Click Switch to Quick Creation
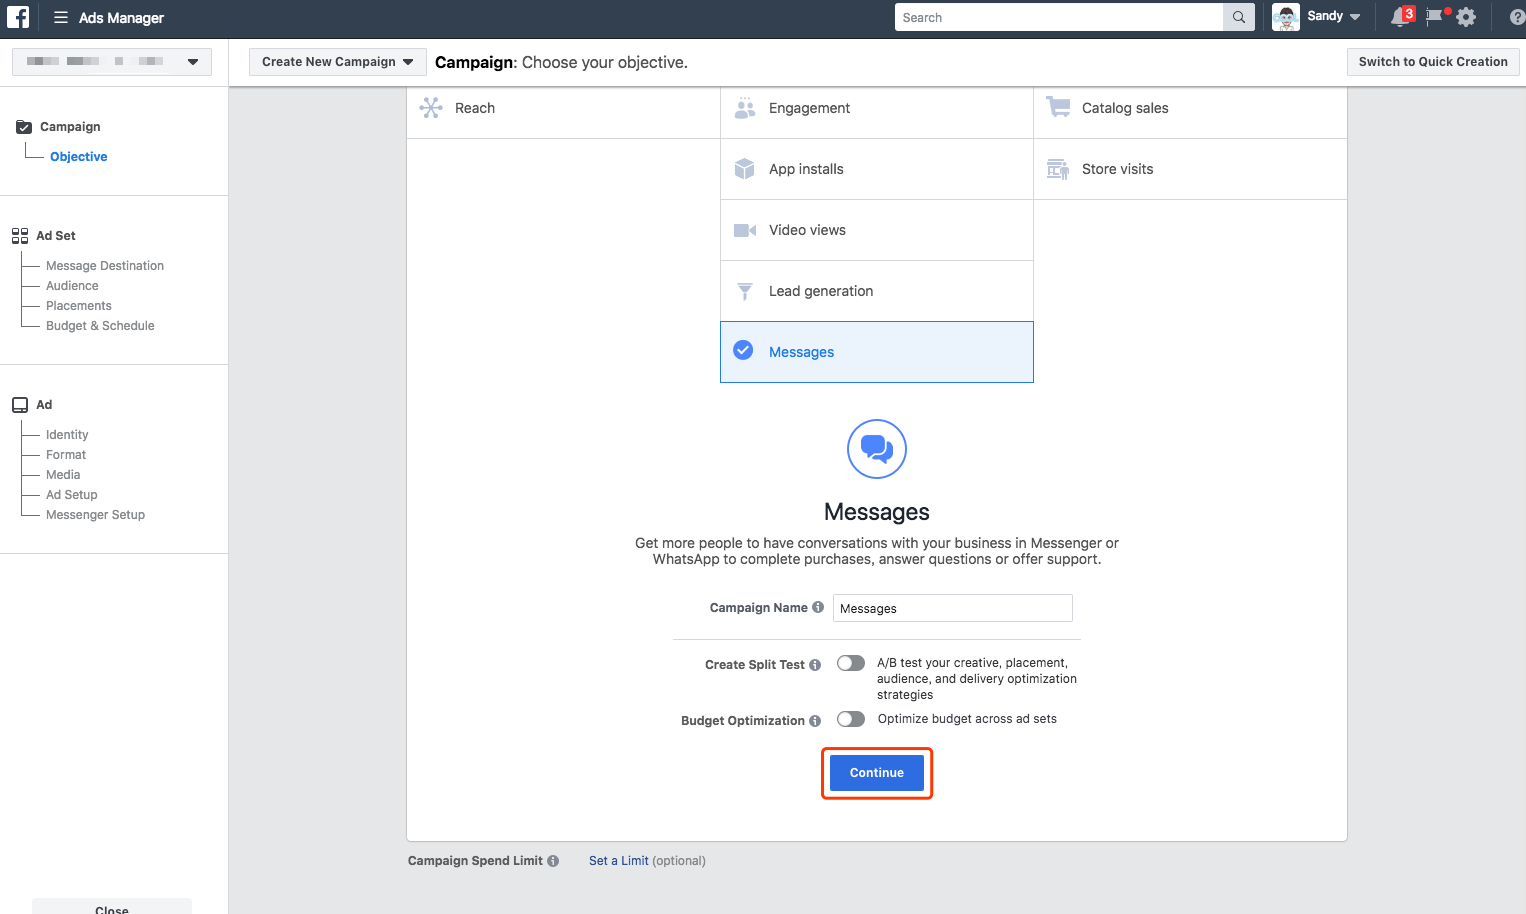The width and height of the screenshot is (1526, 914). tap(1433, 62)
